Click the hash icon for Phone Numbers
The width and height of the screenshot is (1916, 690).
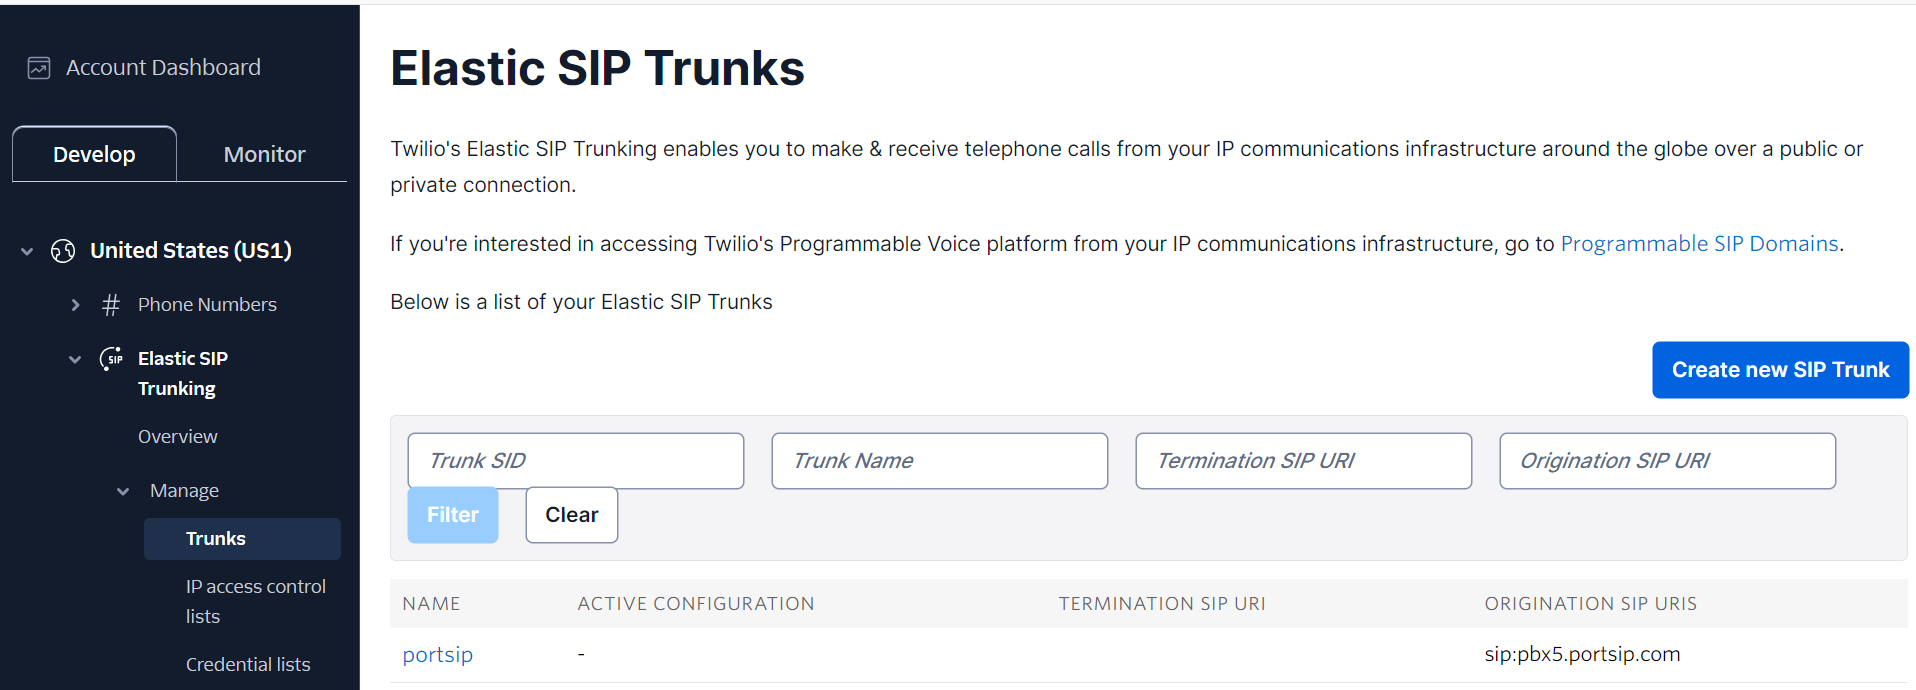(x=111, y=305)
